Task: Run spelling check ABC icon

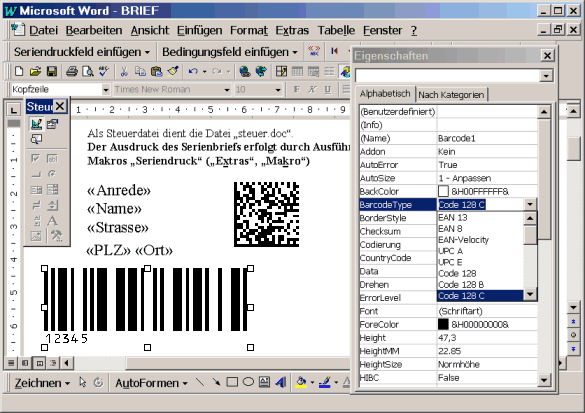Action: [104, 71]
